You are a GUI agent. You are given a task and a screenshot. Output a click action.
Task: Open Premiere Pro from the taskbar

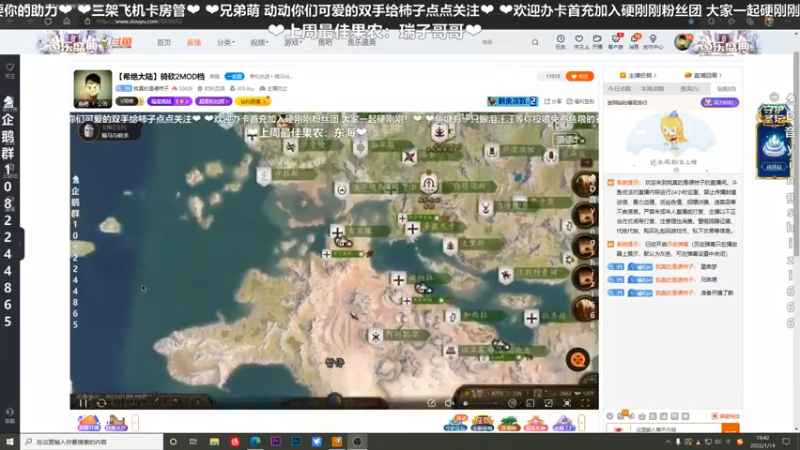point(276,441)
